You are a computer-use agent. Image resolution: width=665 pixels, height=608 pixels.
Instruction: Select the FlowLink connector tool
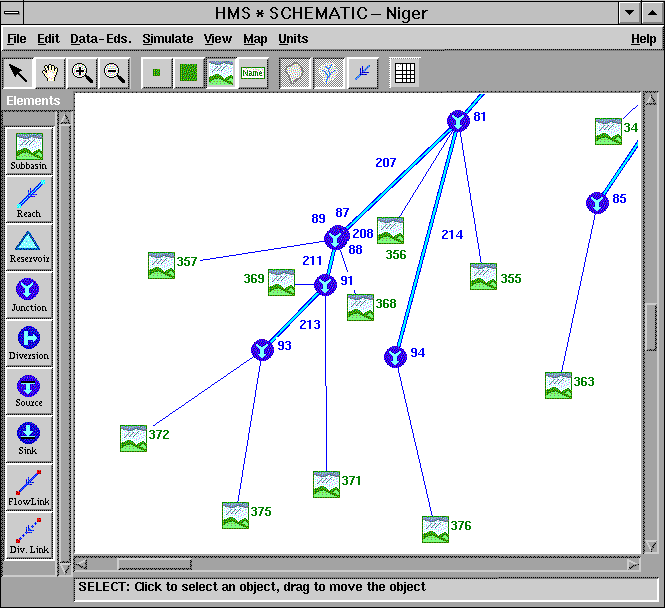[28, 485]
